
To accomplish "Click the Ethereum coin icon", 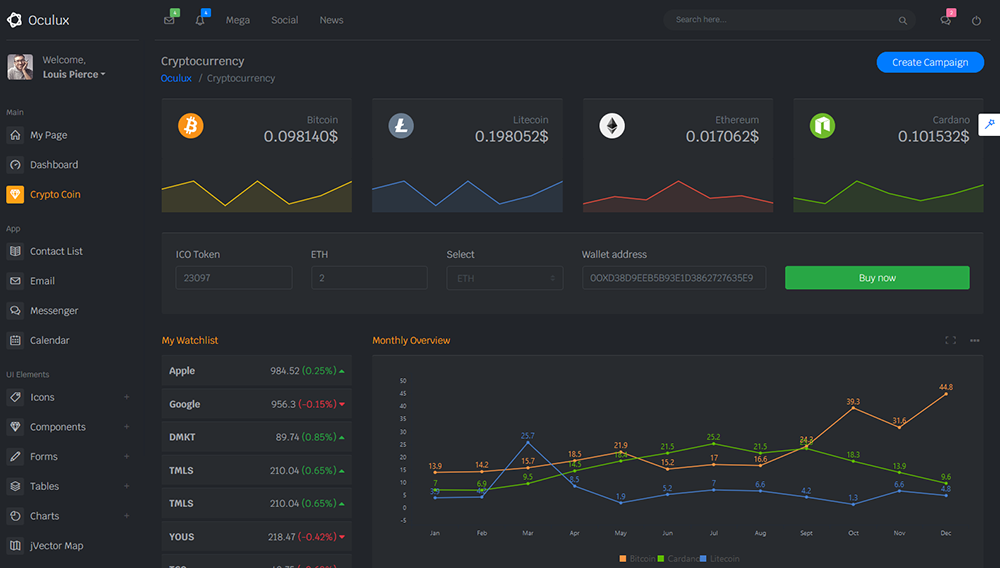I will (612, 125).
